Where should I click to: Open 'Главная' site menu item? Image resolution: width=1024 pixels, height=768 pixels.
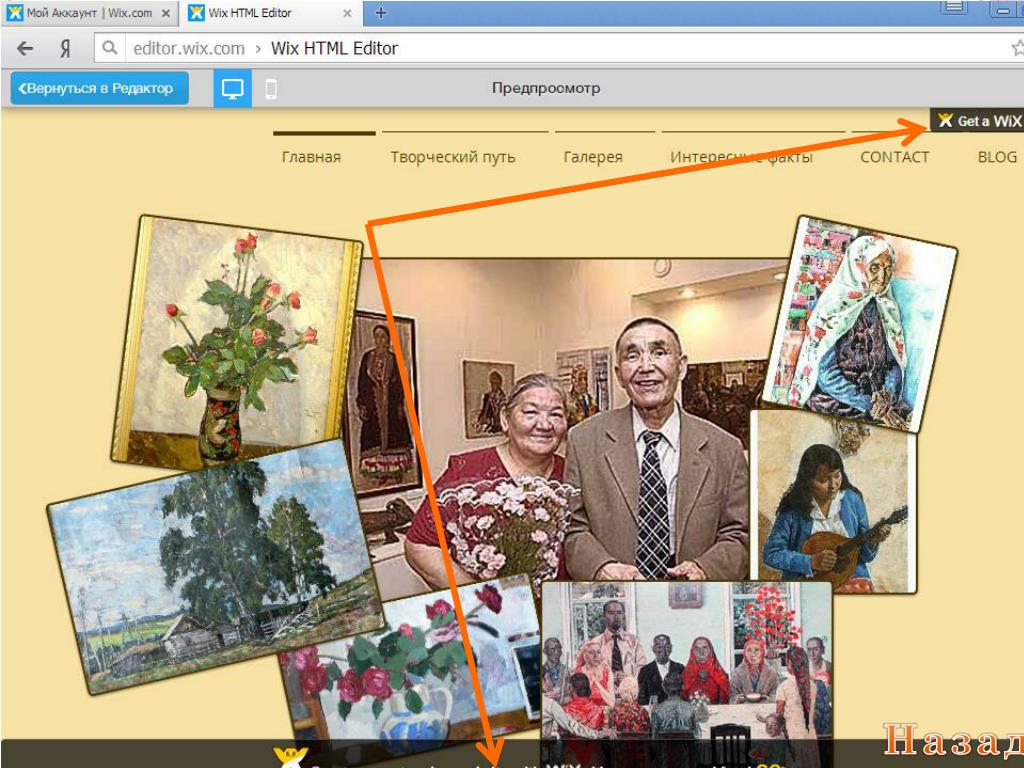(312, 157)
